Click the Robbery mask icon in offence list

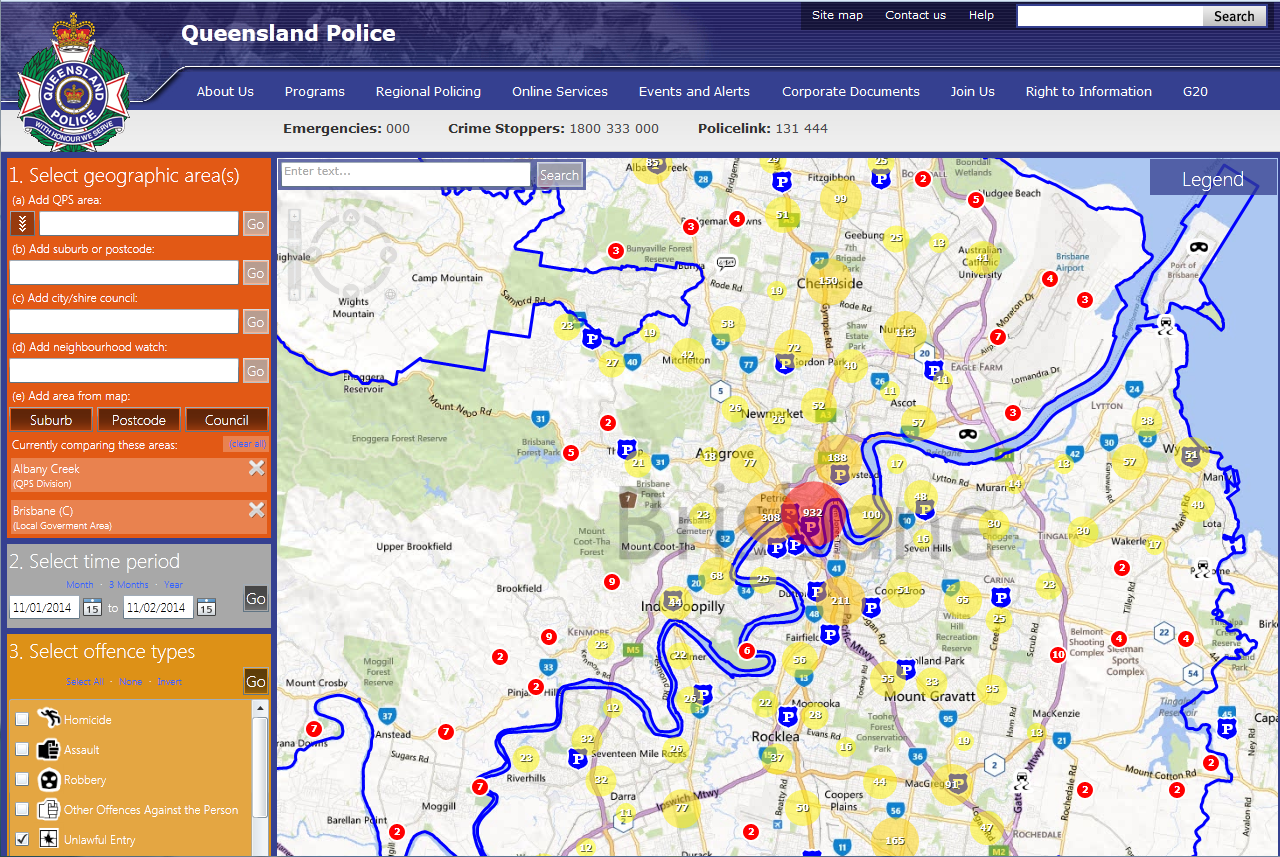click(49, 780)
